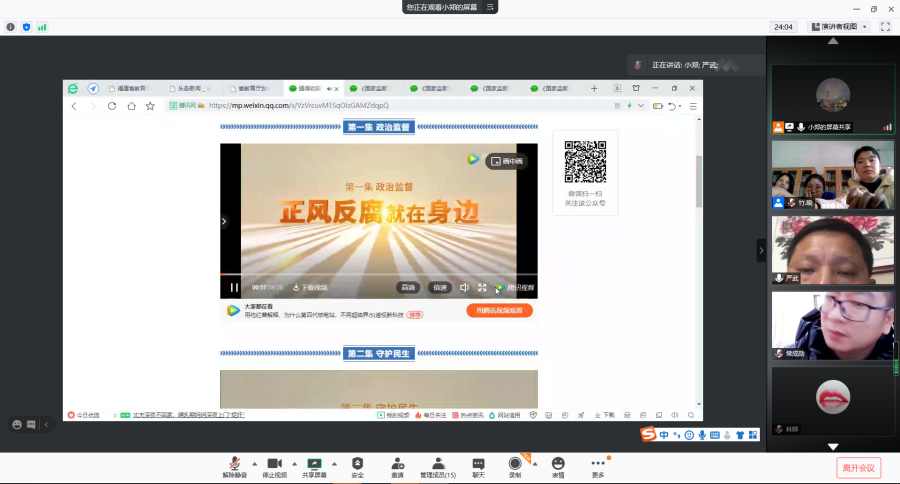Click the blue security shield status icon

pyautogui.click(x=26, y=27)
